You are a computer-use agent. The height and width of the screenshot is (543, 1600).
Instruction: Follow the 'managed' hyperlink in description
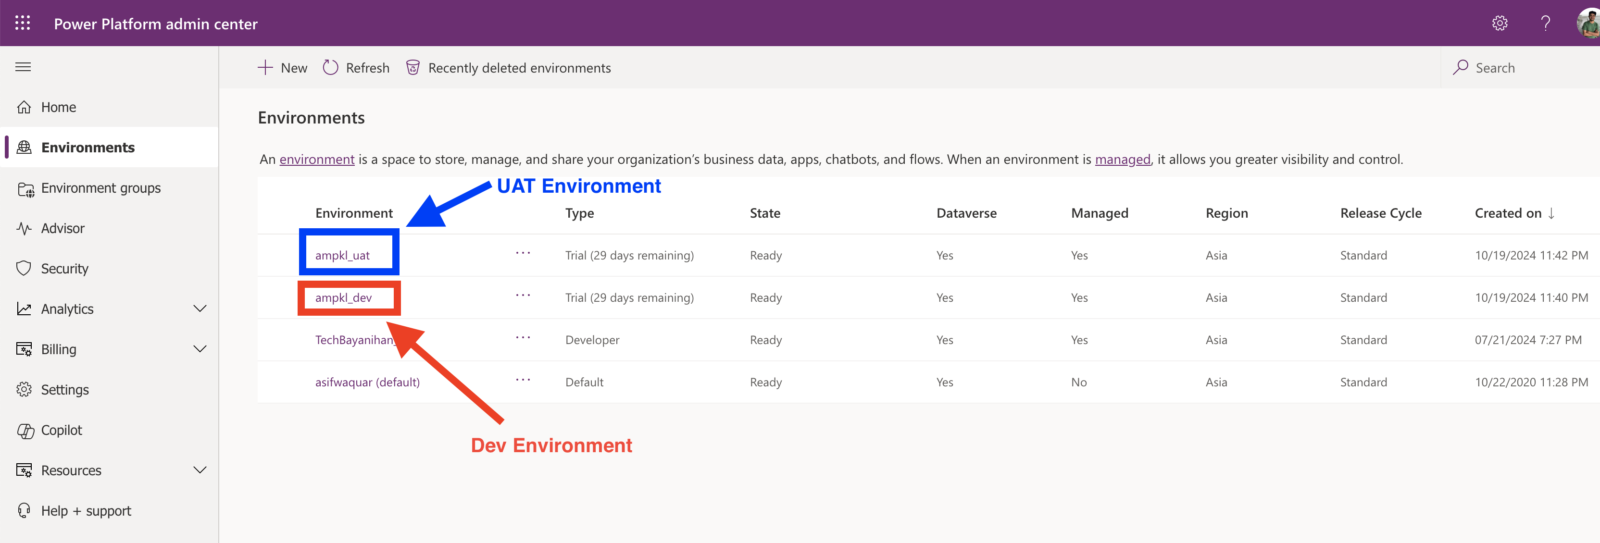(1122, 160)
